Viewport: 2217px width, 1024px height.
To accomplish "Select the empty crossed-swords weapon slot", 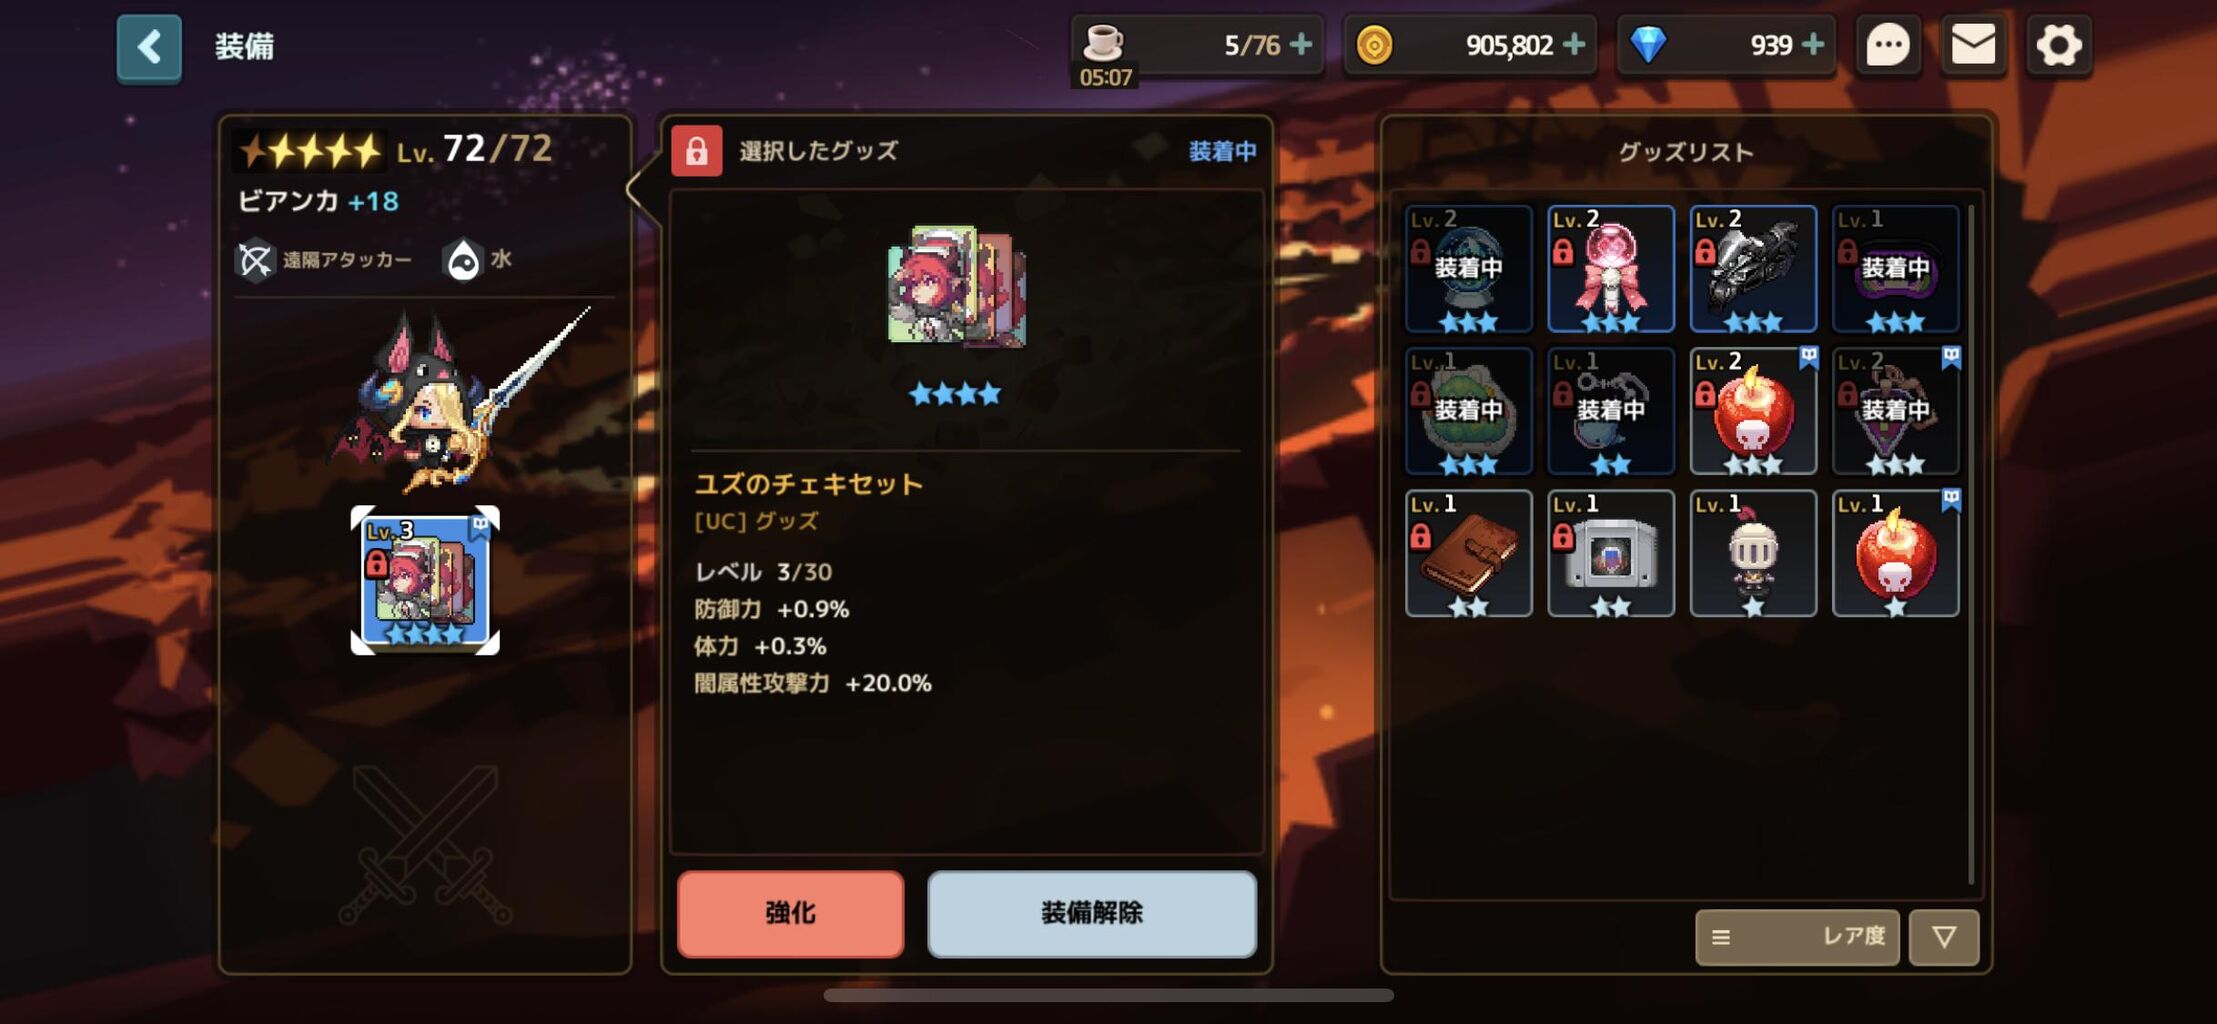I will click(x=425, y=844).
